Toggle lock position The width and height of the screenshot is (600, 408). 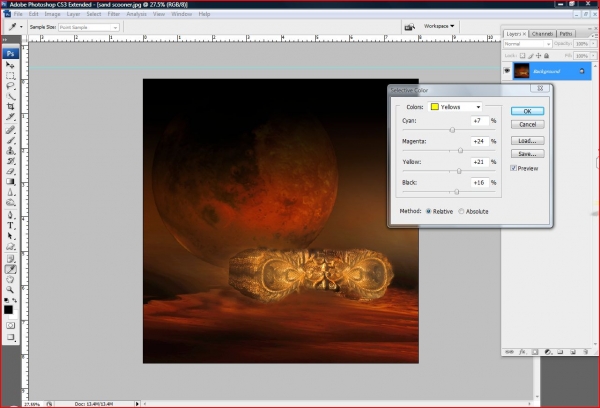539,56
